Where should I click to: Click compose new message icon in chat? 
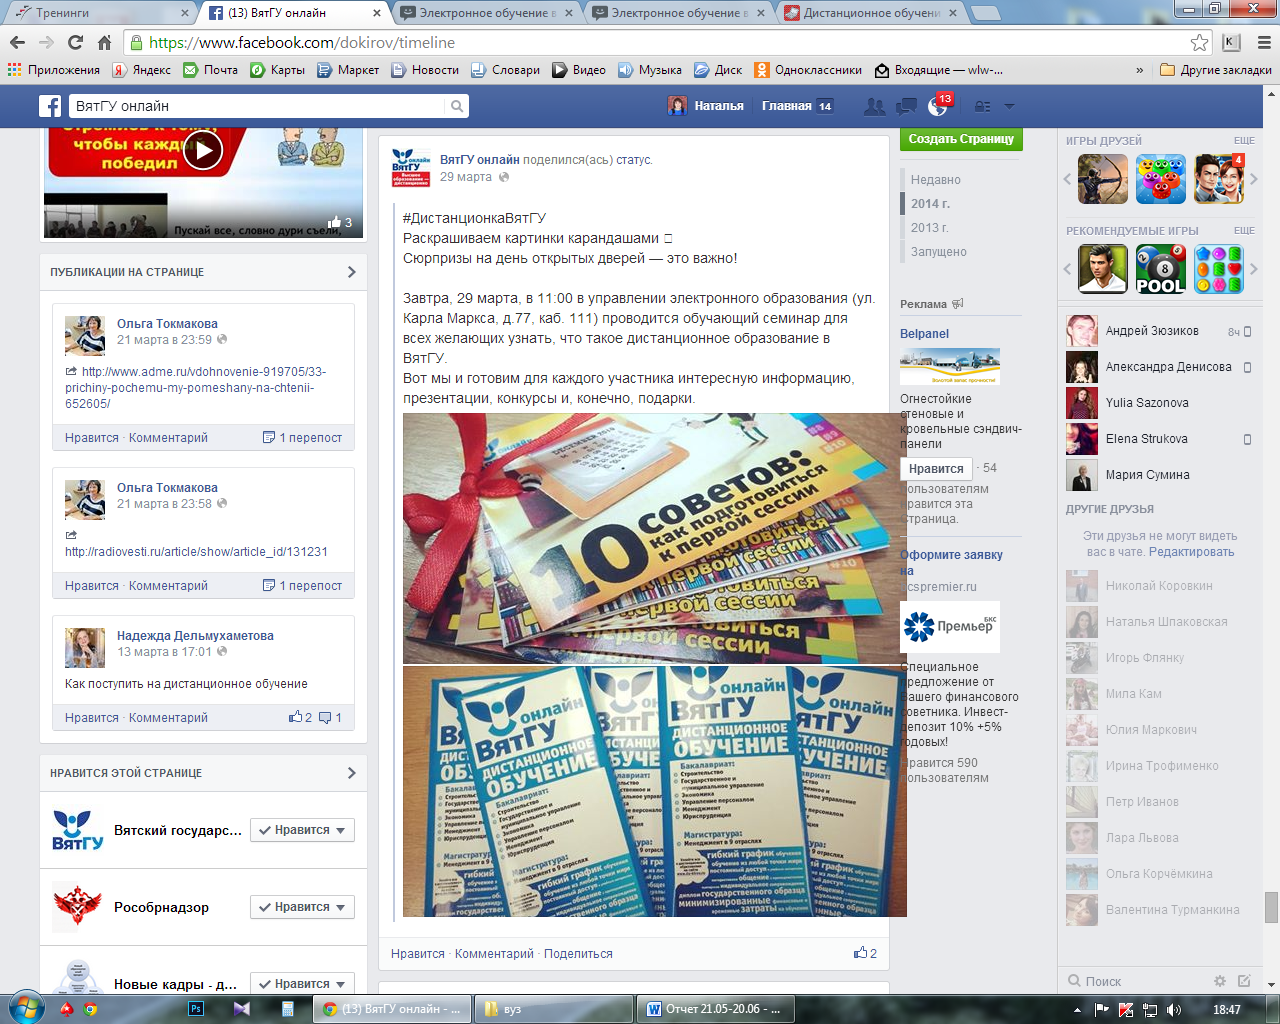1244,981
